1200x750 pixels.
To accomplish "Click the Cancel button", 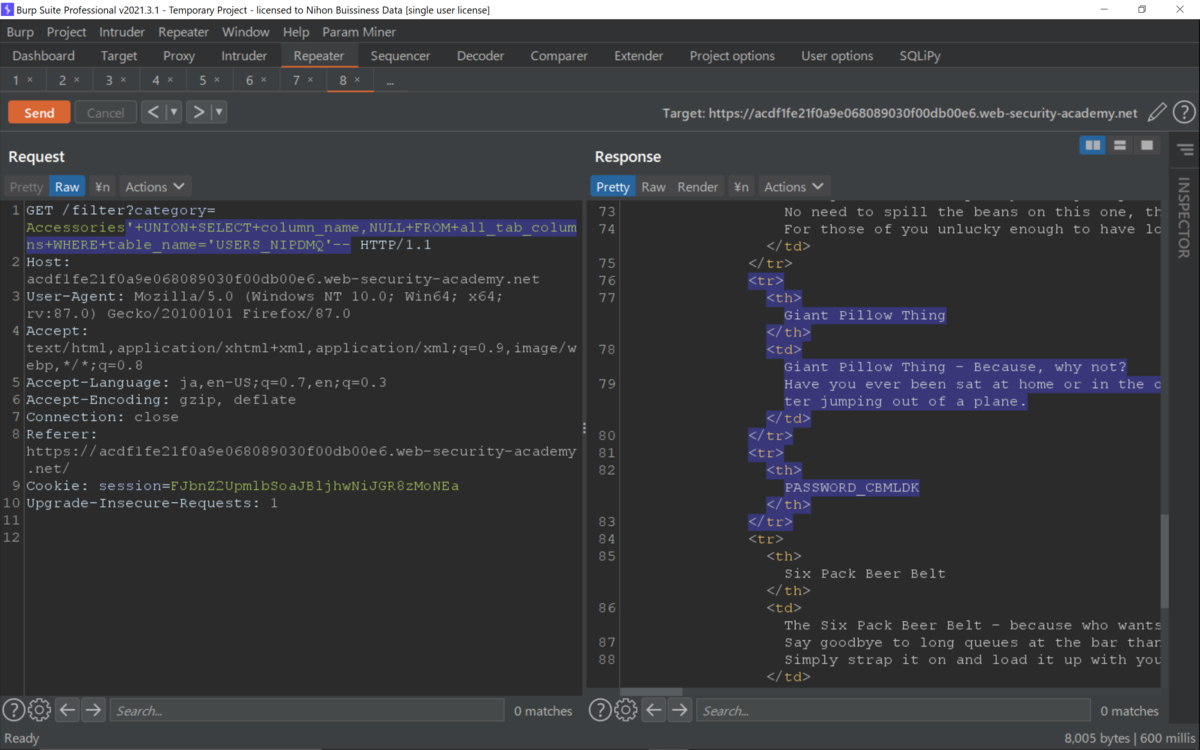I will pos(105,113).
